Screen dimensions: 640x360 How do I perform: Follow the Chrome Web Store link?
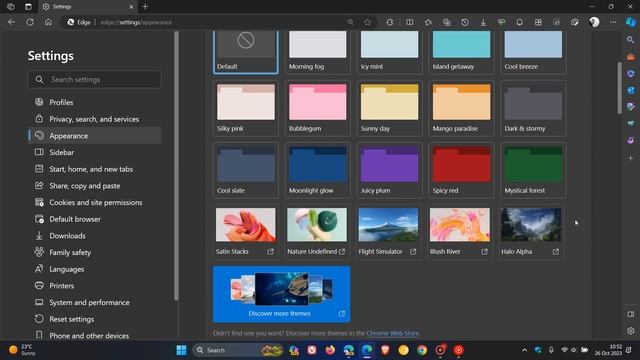click(393, 333)
